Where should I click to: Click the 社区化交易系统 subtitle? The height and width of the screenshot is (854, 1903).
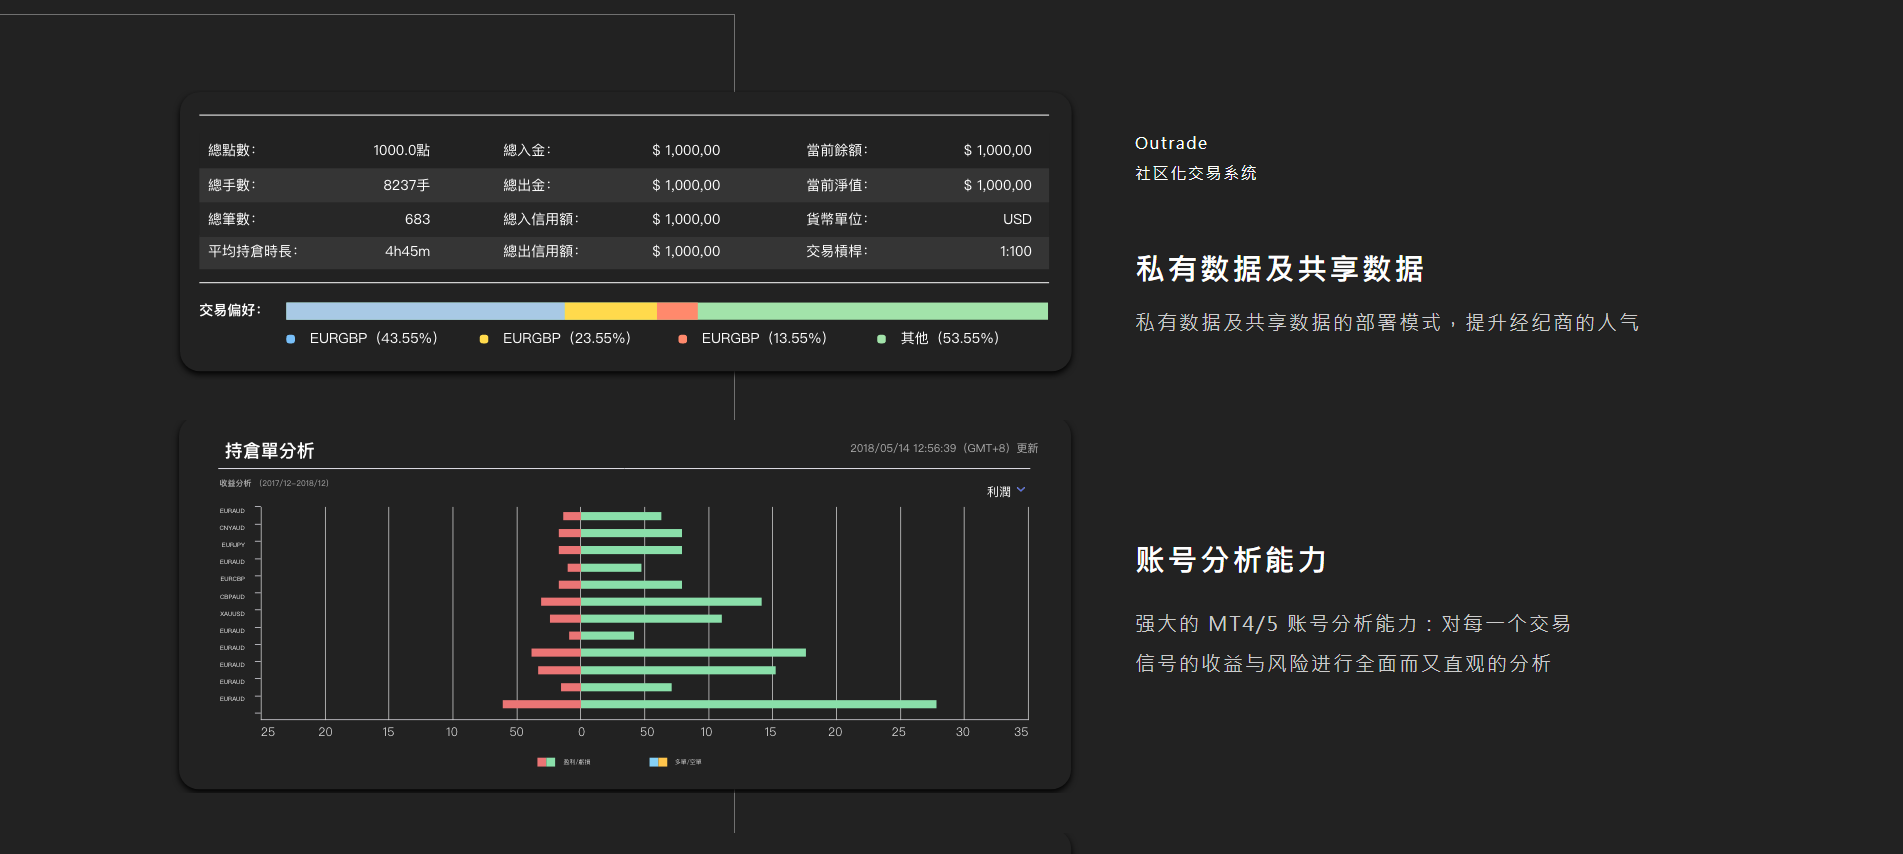(x=1196, y=173)
